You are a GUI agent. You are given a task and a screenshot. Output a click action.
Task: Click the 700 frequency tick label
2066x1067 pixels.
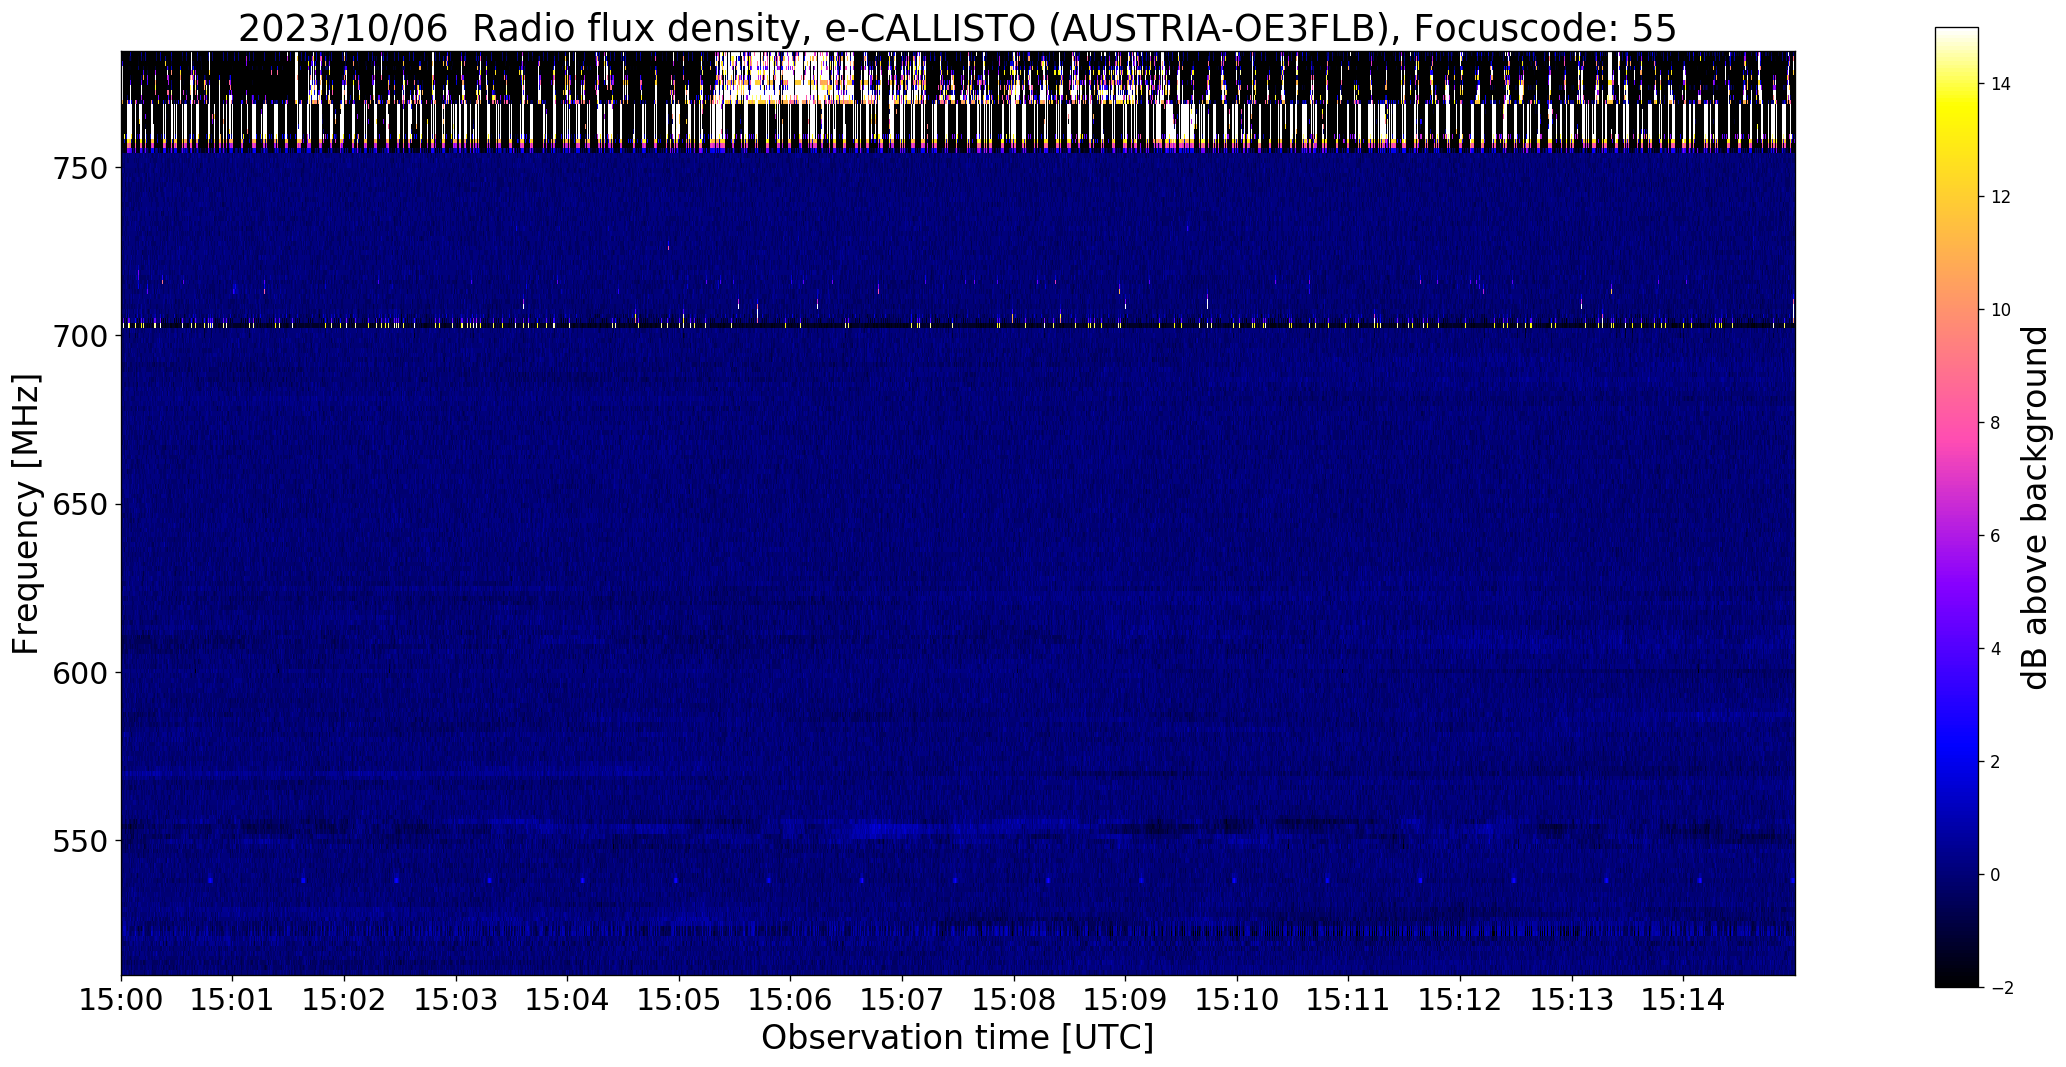pyautogui.click(x=81, y=337)
